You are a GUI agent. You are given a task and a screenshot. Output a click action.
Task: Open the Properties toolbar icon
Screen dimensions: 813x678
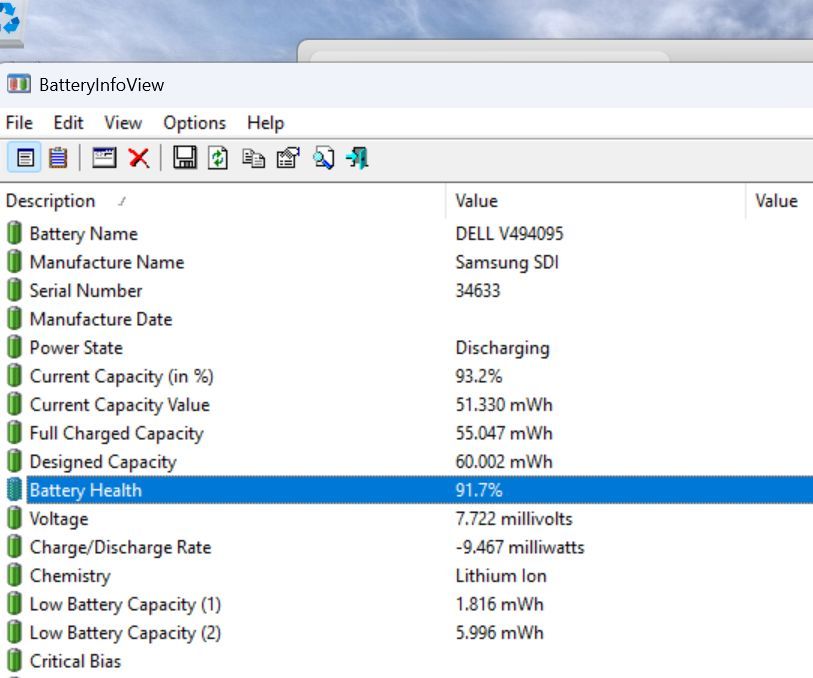tap(288, 158)
